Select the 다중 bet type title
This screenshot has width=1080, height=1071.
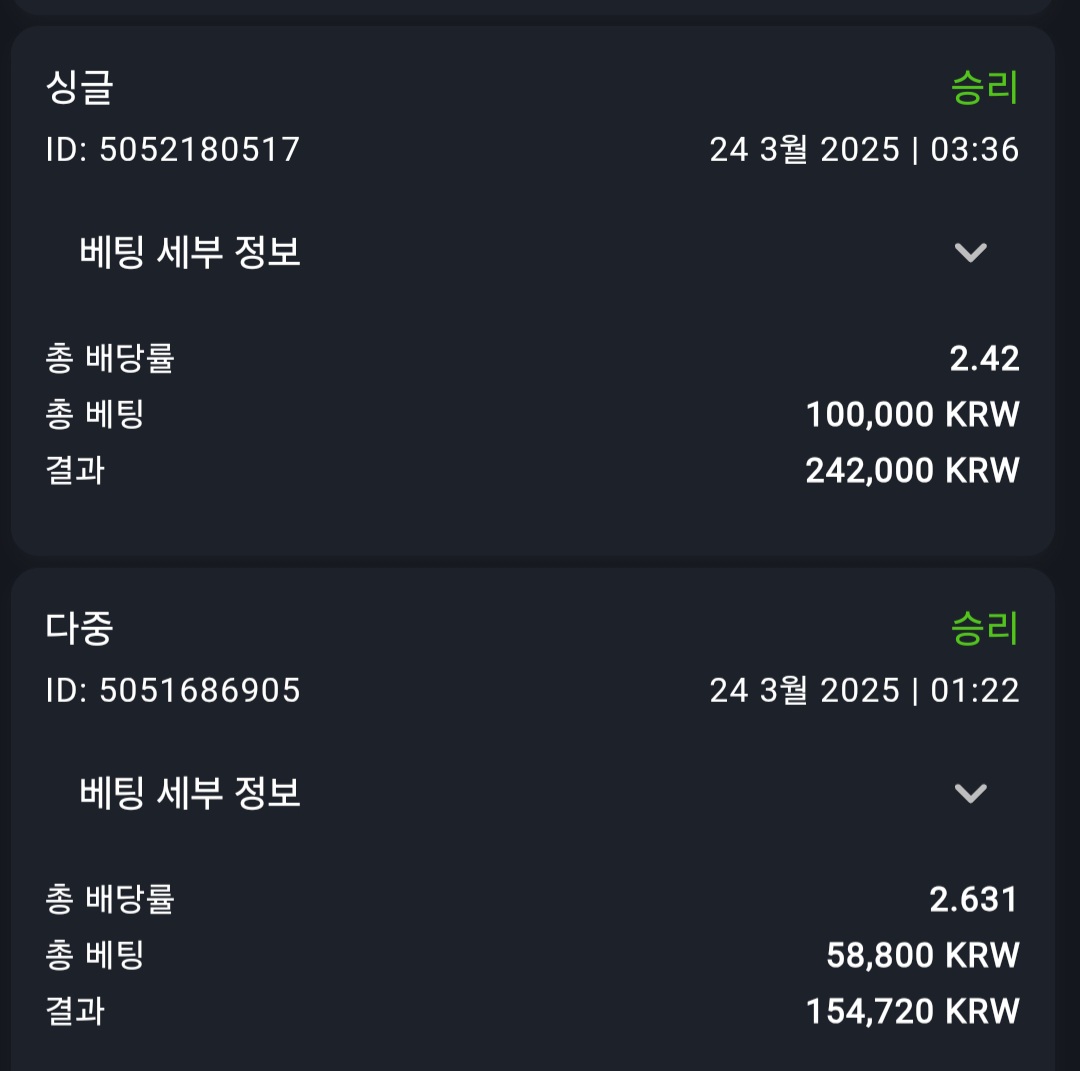[80, 629]
